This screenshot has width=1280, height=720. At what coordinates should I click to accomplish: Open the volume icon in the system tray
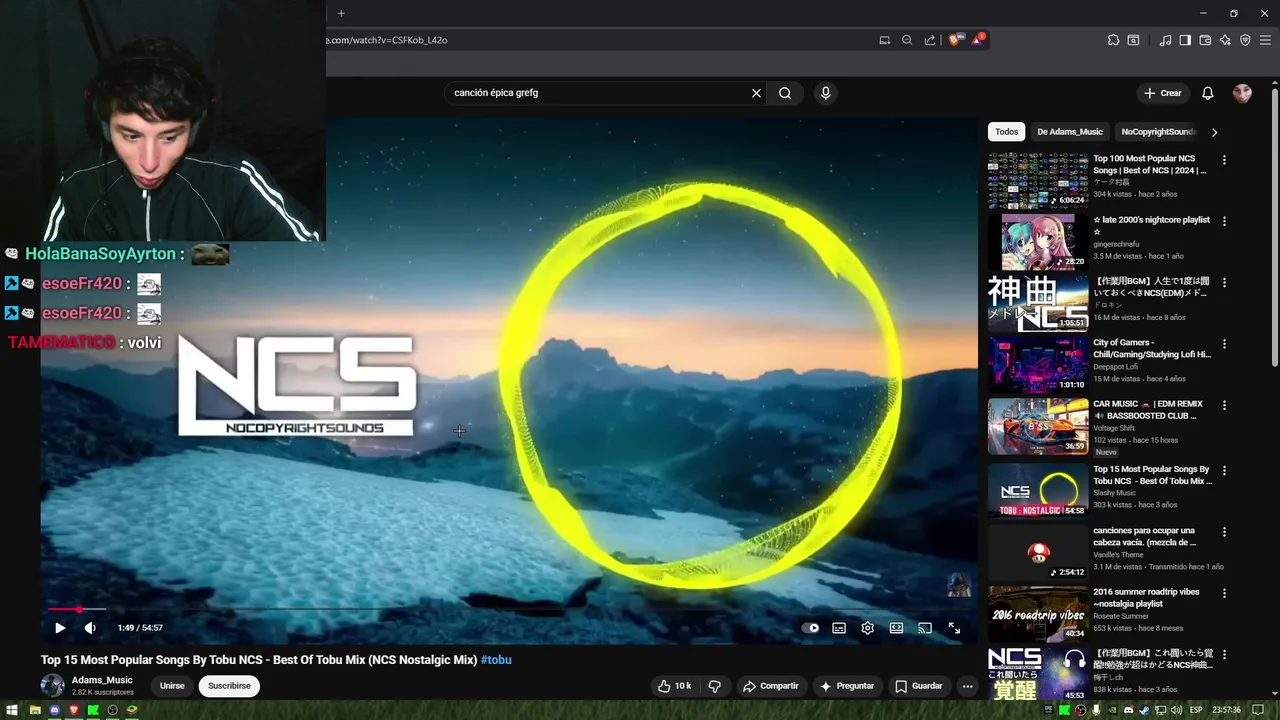1175,710
